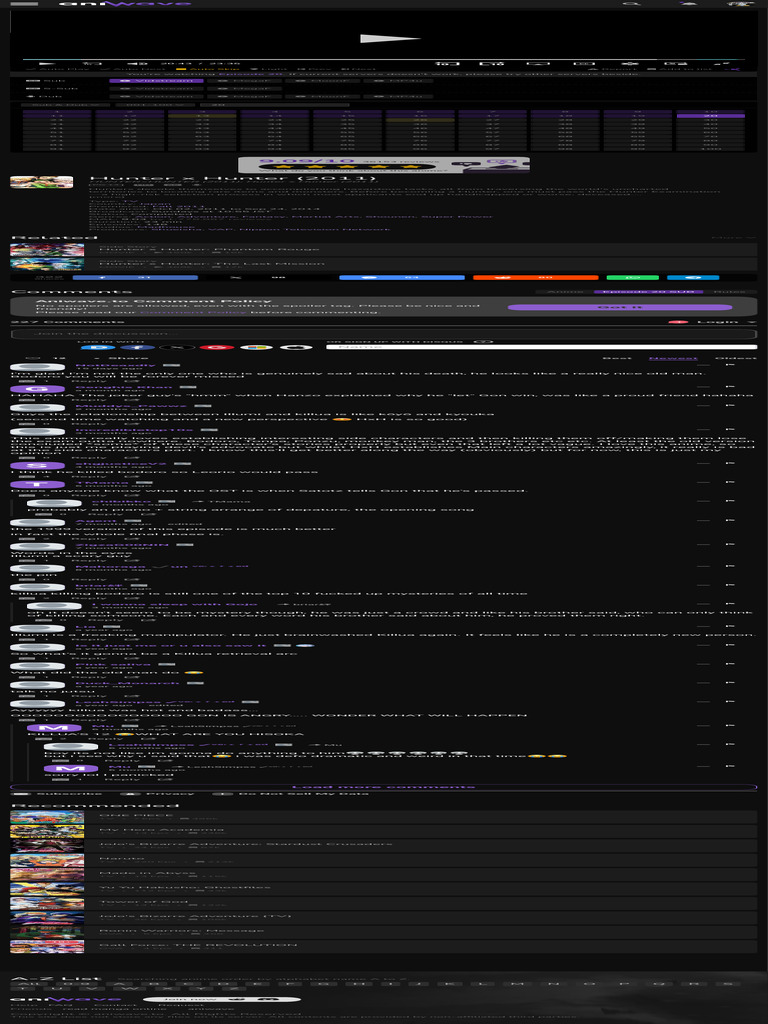Share the page via WhatsApp
Viewport: 768px width, 1024px height.
tap(633, 278)
